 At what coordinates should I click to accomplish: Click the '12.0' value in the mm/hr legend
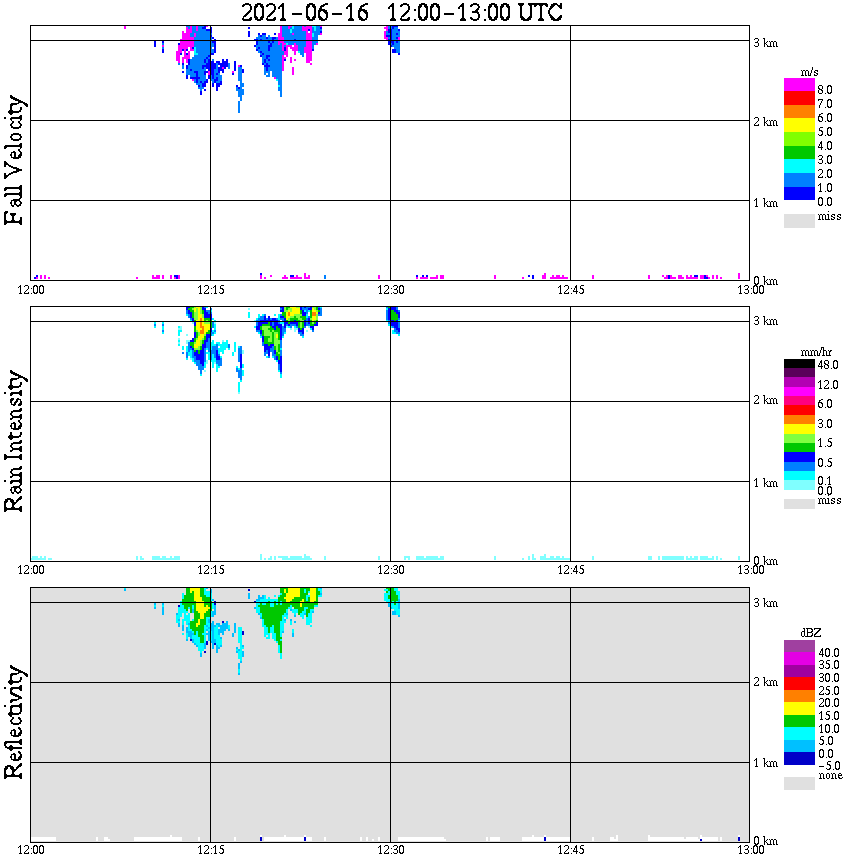827,385
